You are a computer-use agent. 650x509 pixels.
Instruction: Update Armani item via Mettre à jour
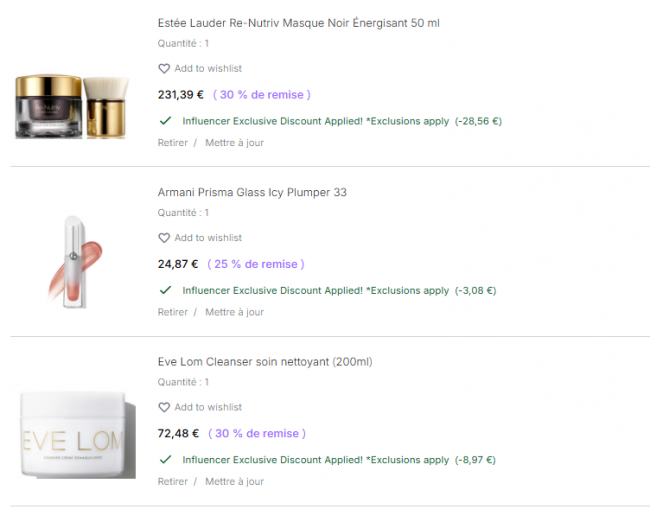(x=235, y=312)
